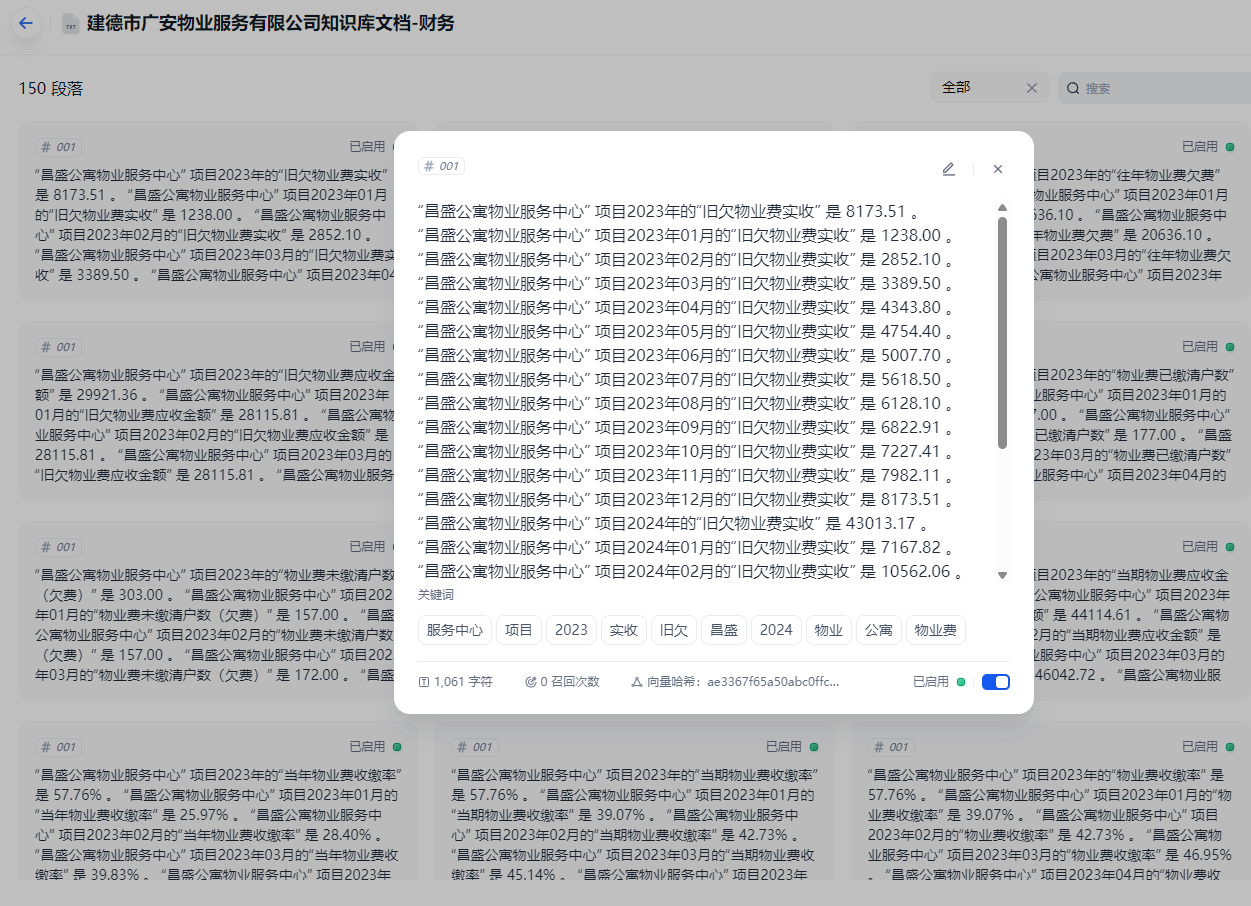Click the green enabled status dot in the dialog

pyautogui.click(x=961, y=682)
